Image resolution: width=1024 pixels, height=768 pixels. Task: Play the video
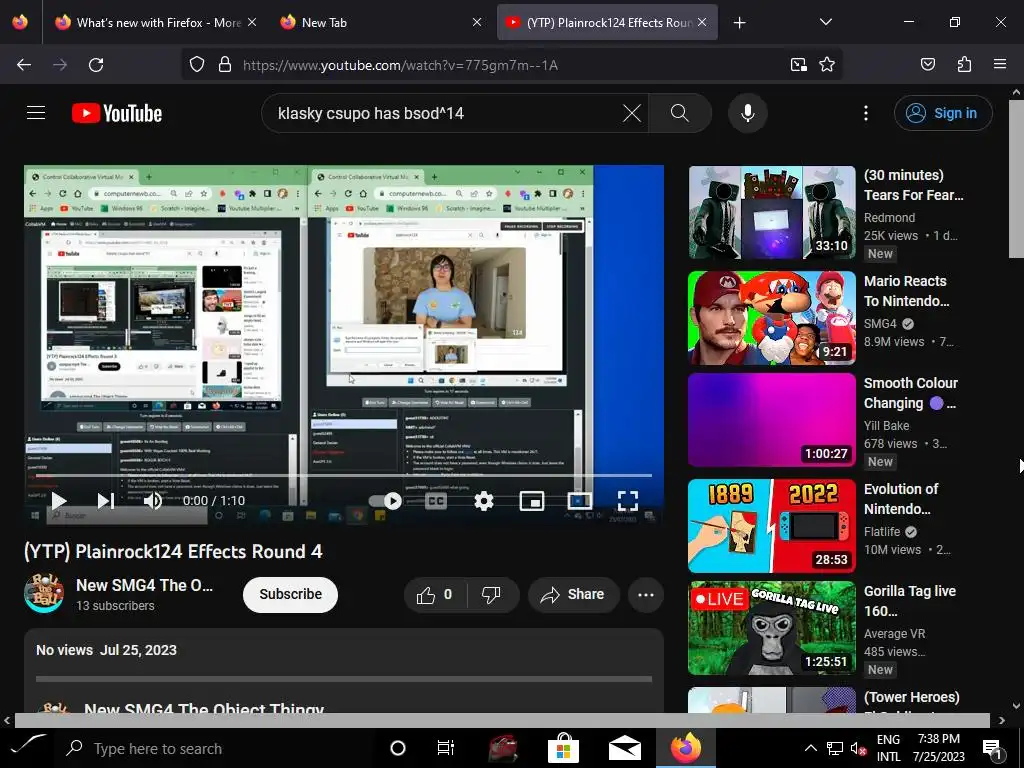(x=59, y=501)
